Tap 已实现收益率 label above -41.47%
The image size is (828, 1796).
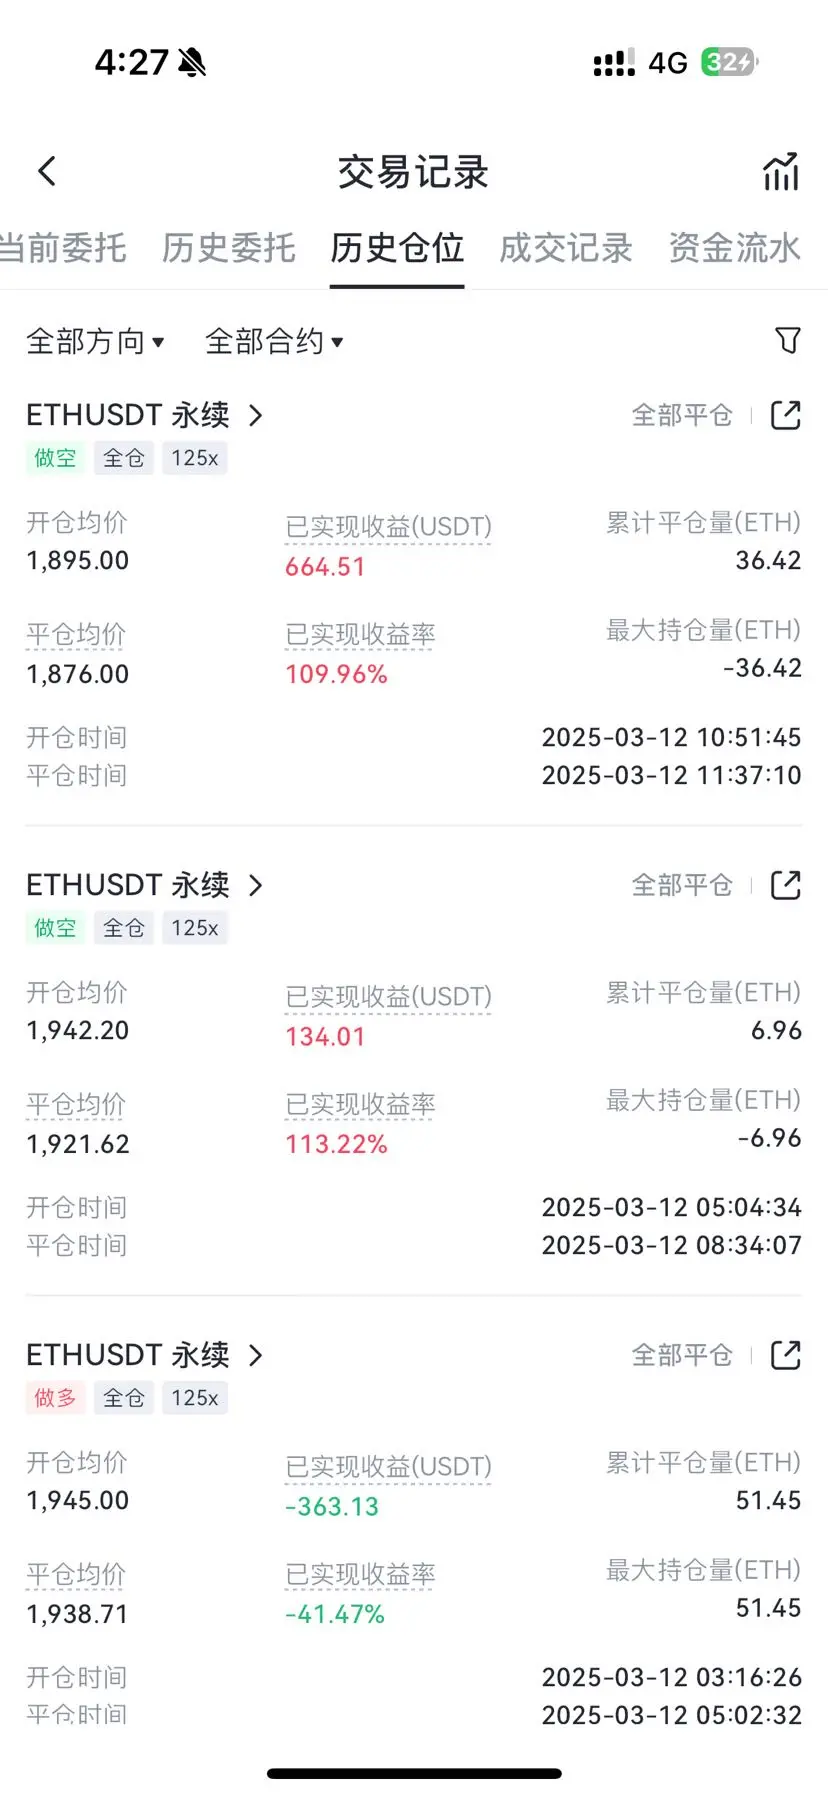pyautogui.click(x=360, y=1575)
